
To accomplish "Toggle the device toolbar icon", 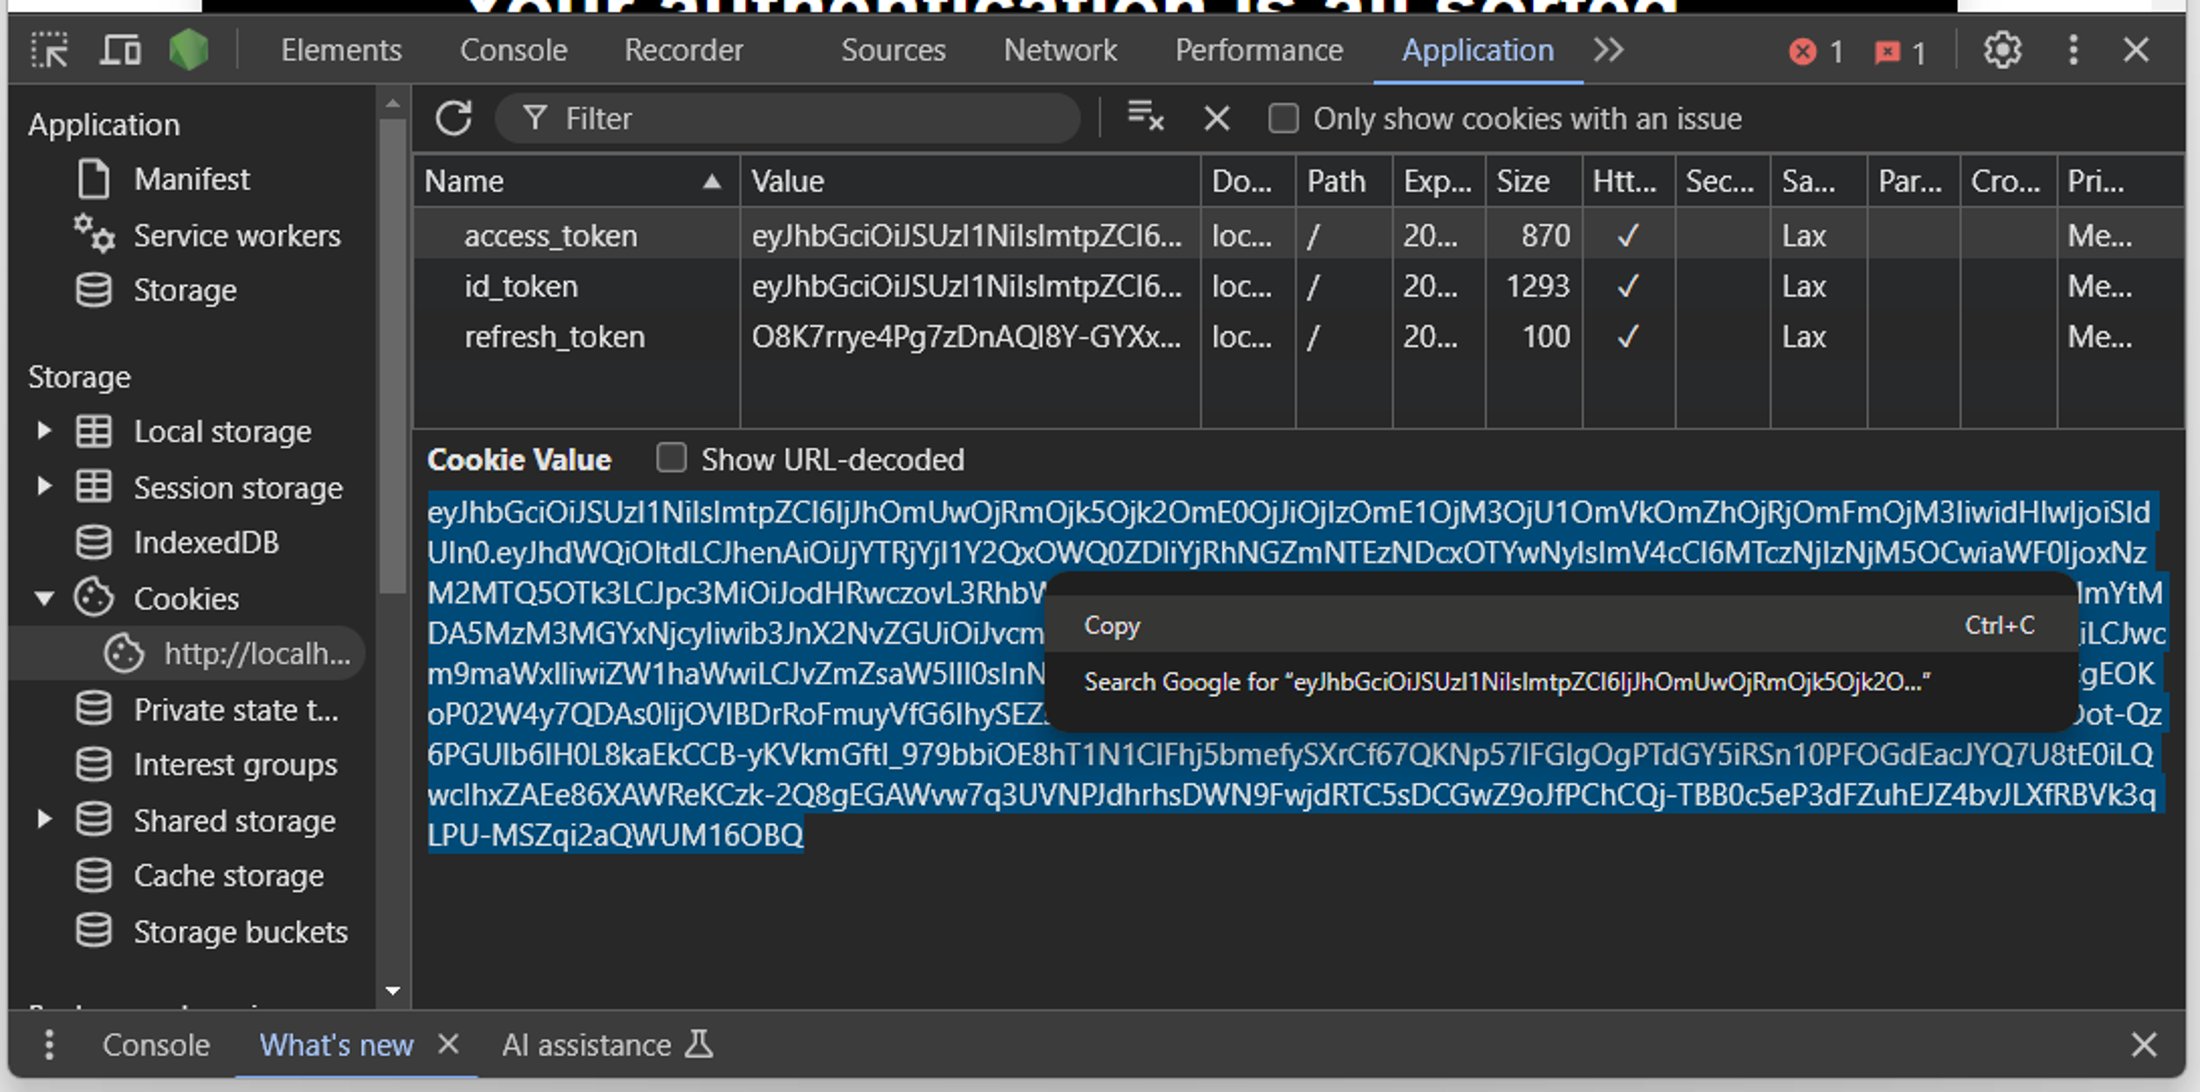I will (120, 50).
